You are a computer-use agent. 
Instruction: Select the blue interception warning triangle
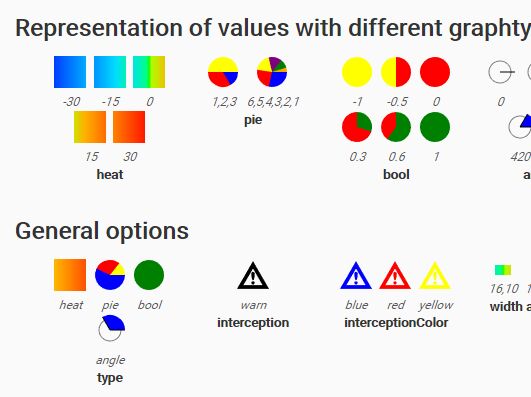tap(356, 275)
